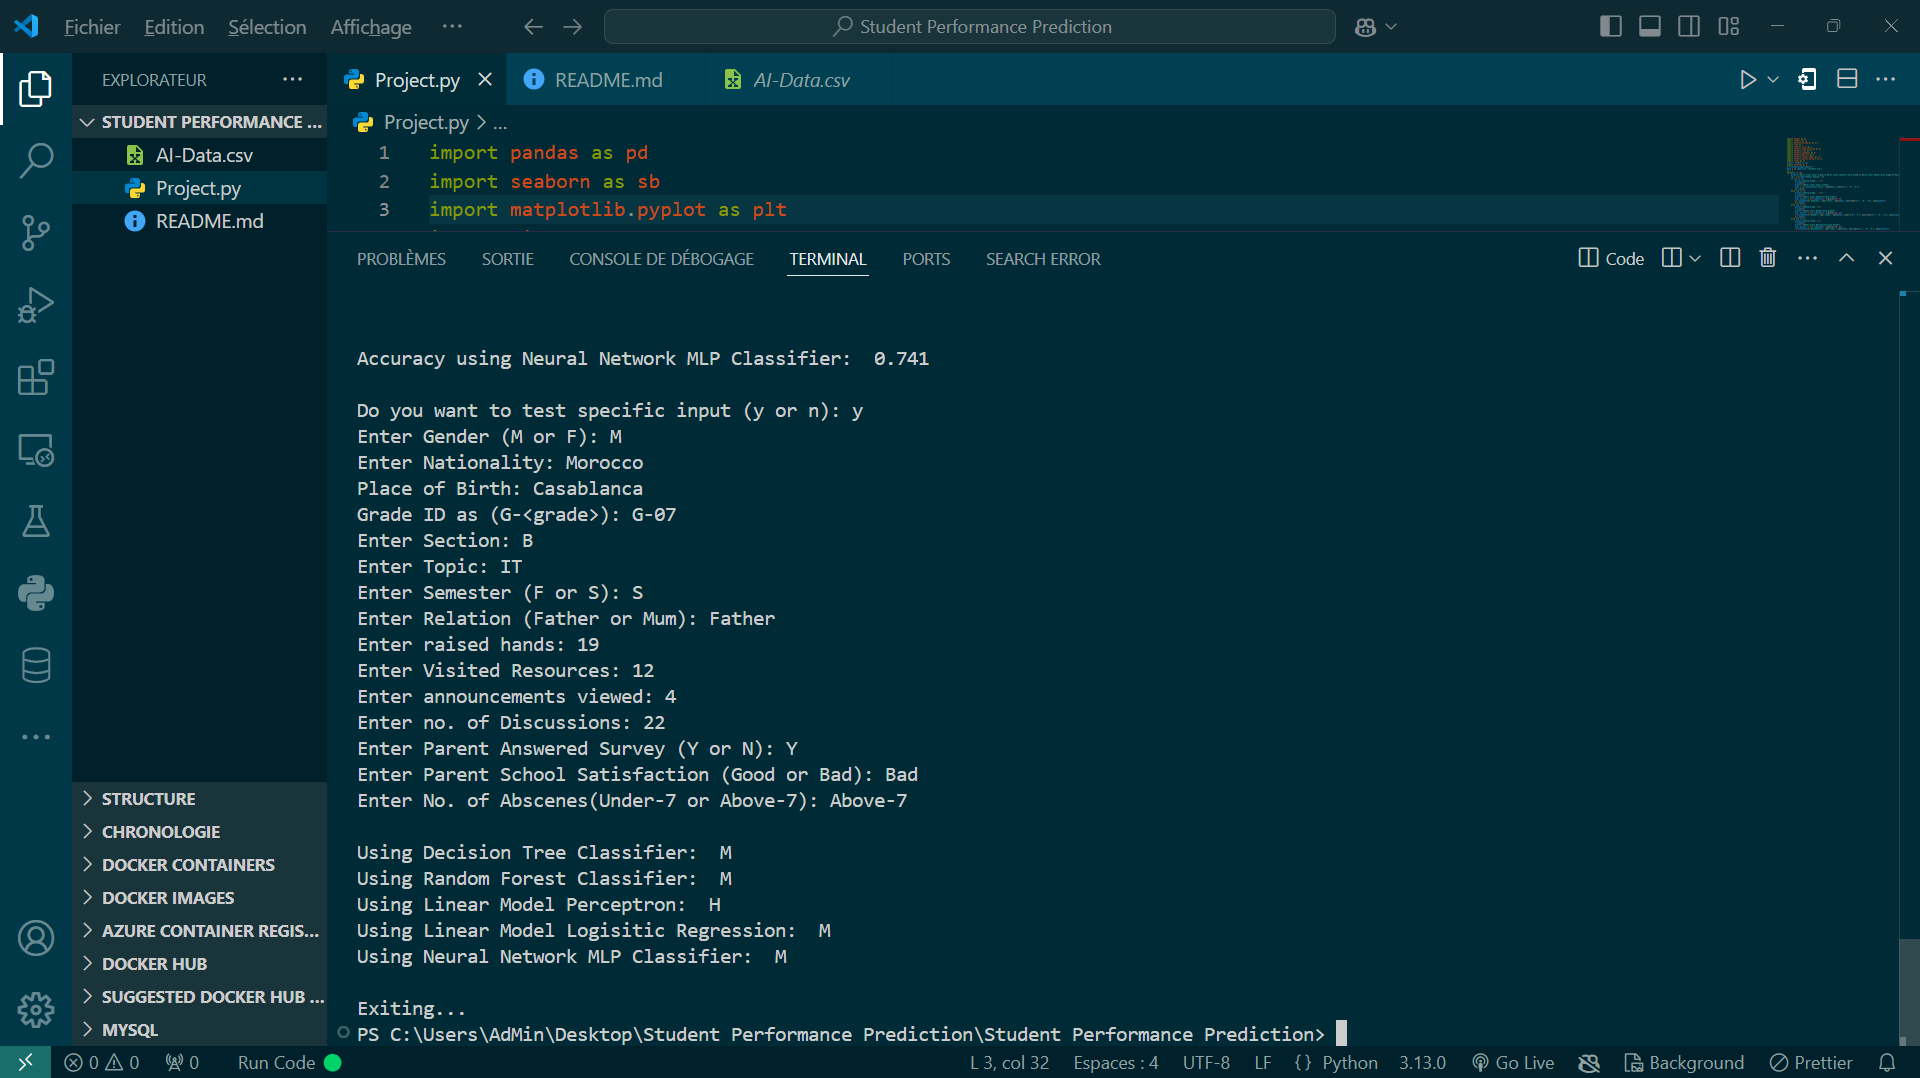Open README.md in the explorer
Viewport: 1920px width, 1078px height.
pyautogui.click(x=200, y=221)
